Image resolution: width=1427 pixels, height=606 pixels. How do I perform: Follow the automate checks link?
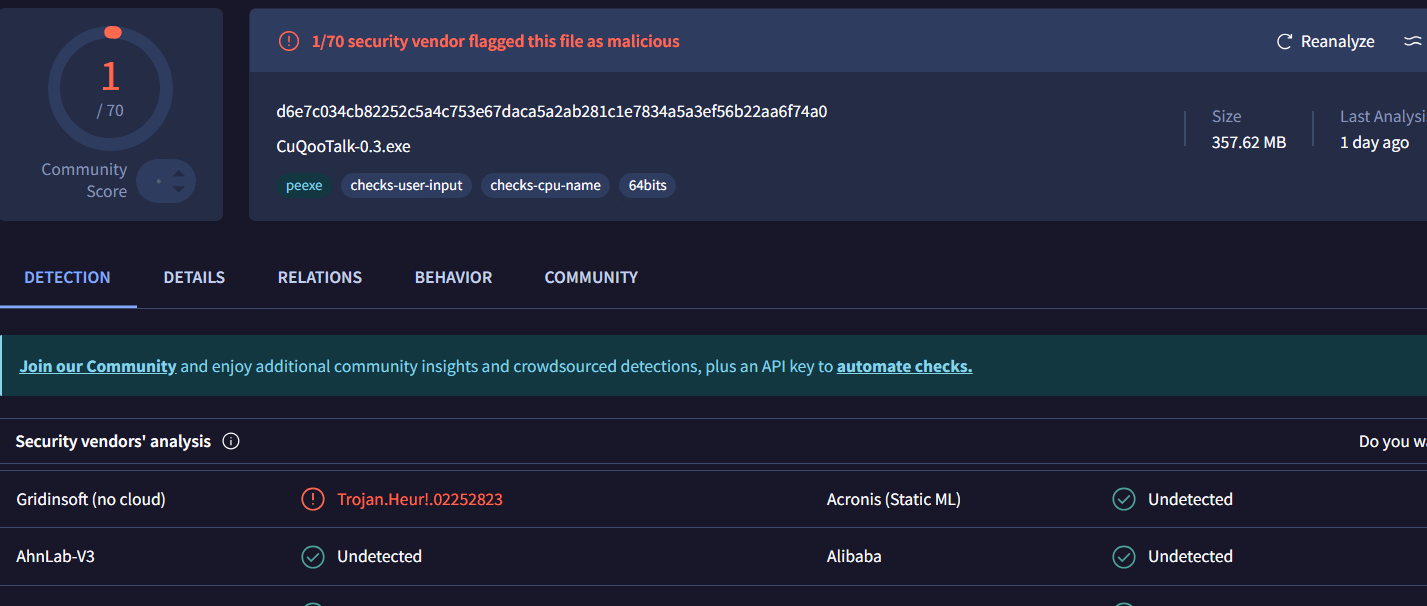point(904,366)
